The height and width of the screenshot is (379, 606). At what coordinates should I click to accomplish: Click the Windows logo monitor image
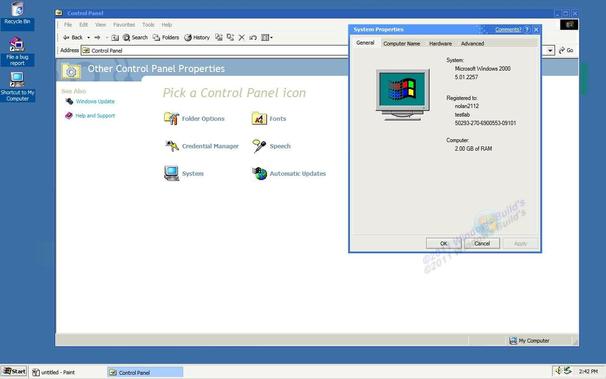[403, 95]
